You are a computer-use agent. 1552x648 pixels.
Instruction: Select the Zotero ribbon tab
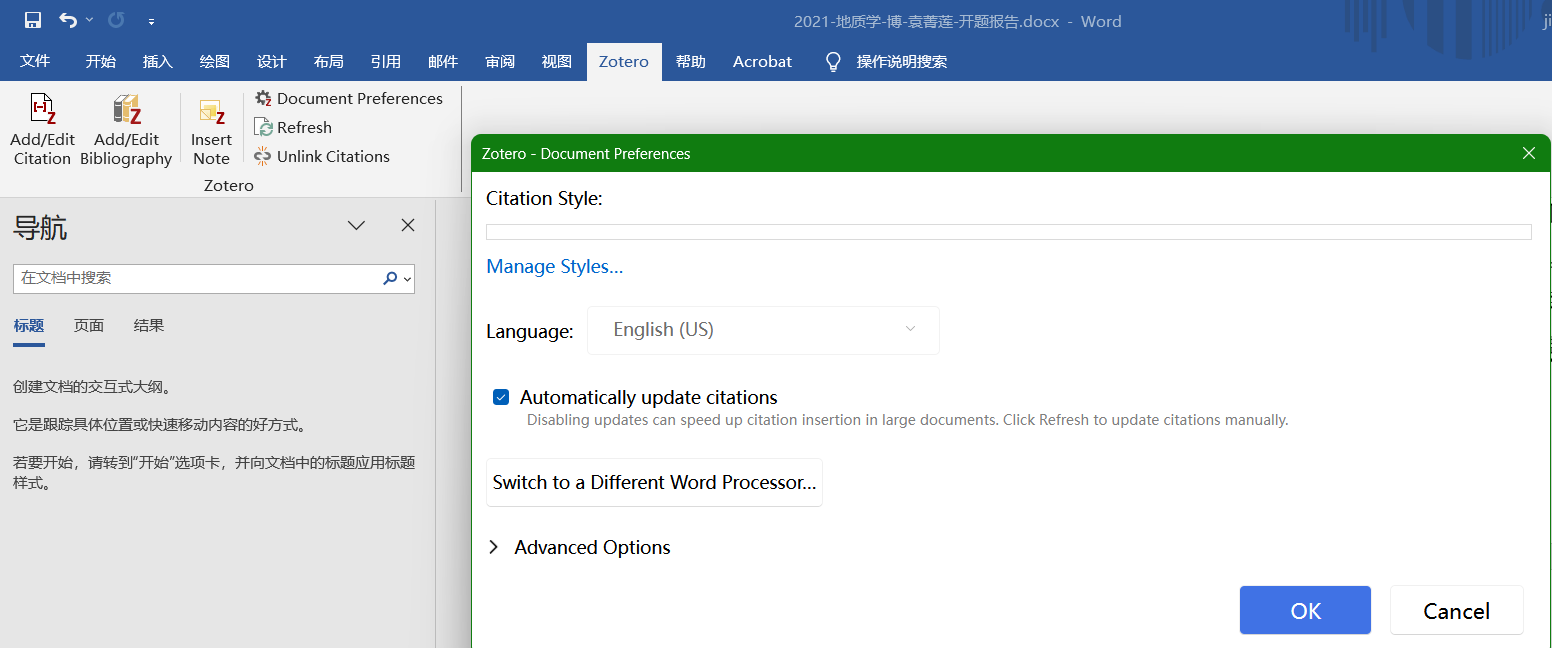click(624, 61)
